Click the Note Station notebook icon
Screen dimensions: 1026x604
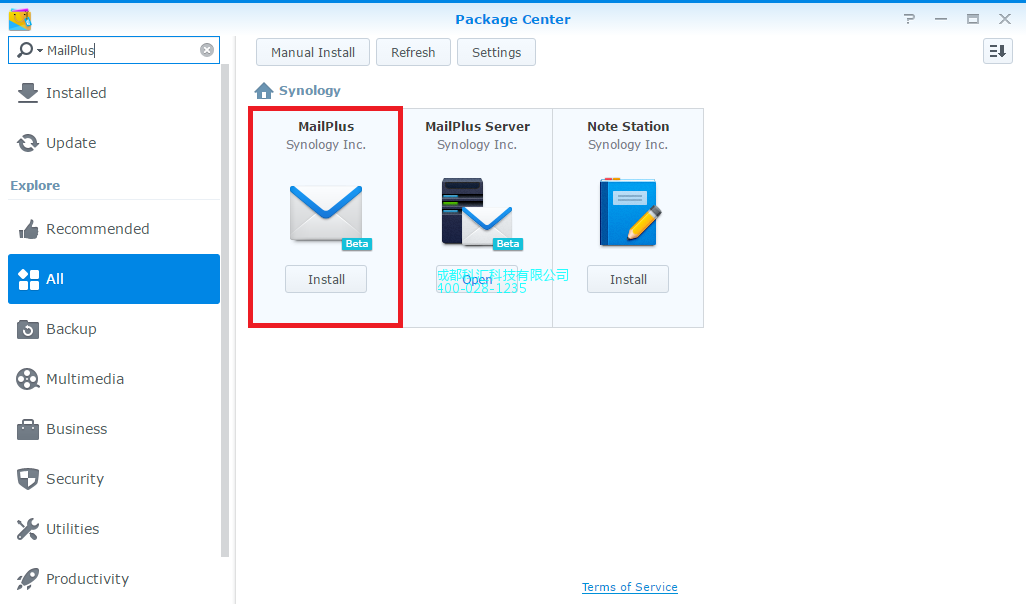tap(629, 212)
